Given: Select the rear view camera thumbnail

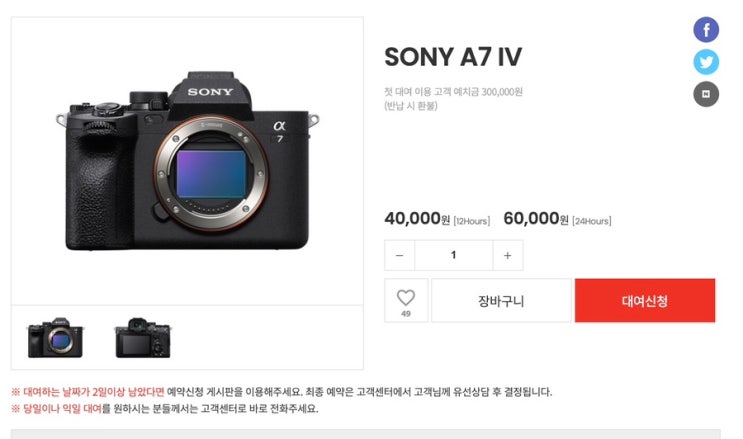Looking at the screenshot, I should (x=143, y=338).
